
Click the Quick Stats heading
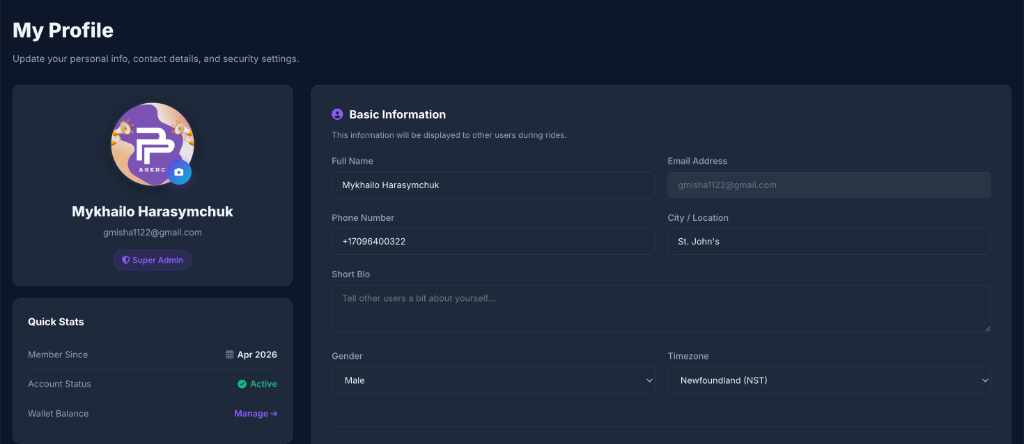point(56,322)
